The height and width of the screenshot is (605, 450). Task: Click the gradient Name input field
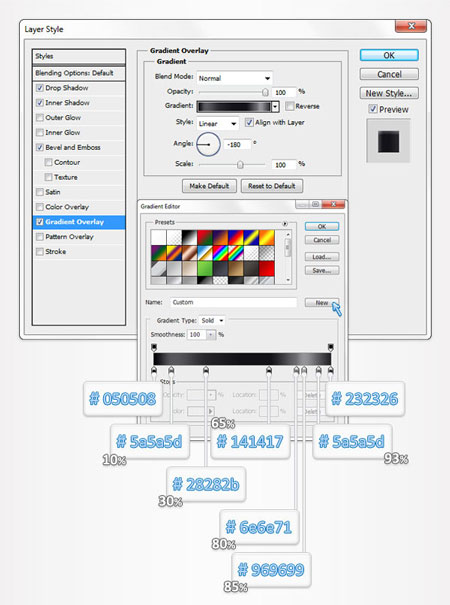[233, 302]
